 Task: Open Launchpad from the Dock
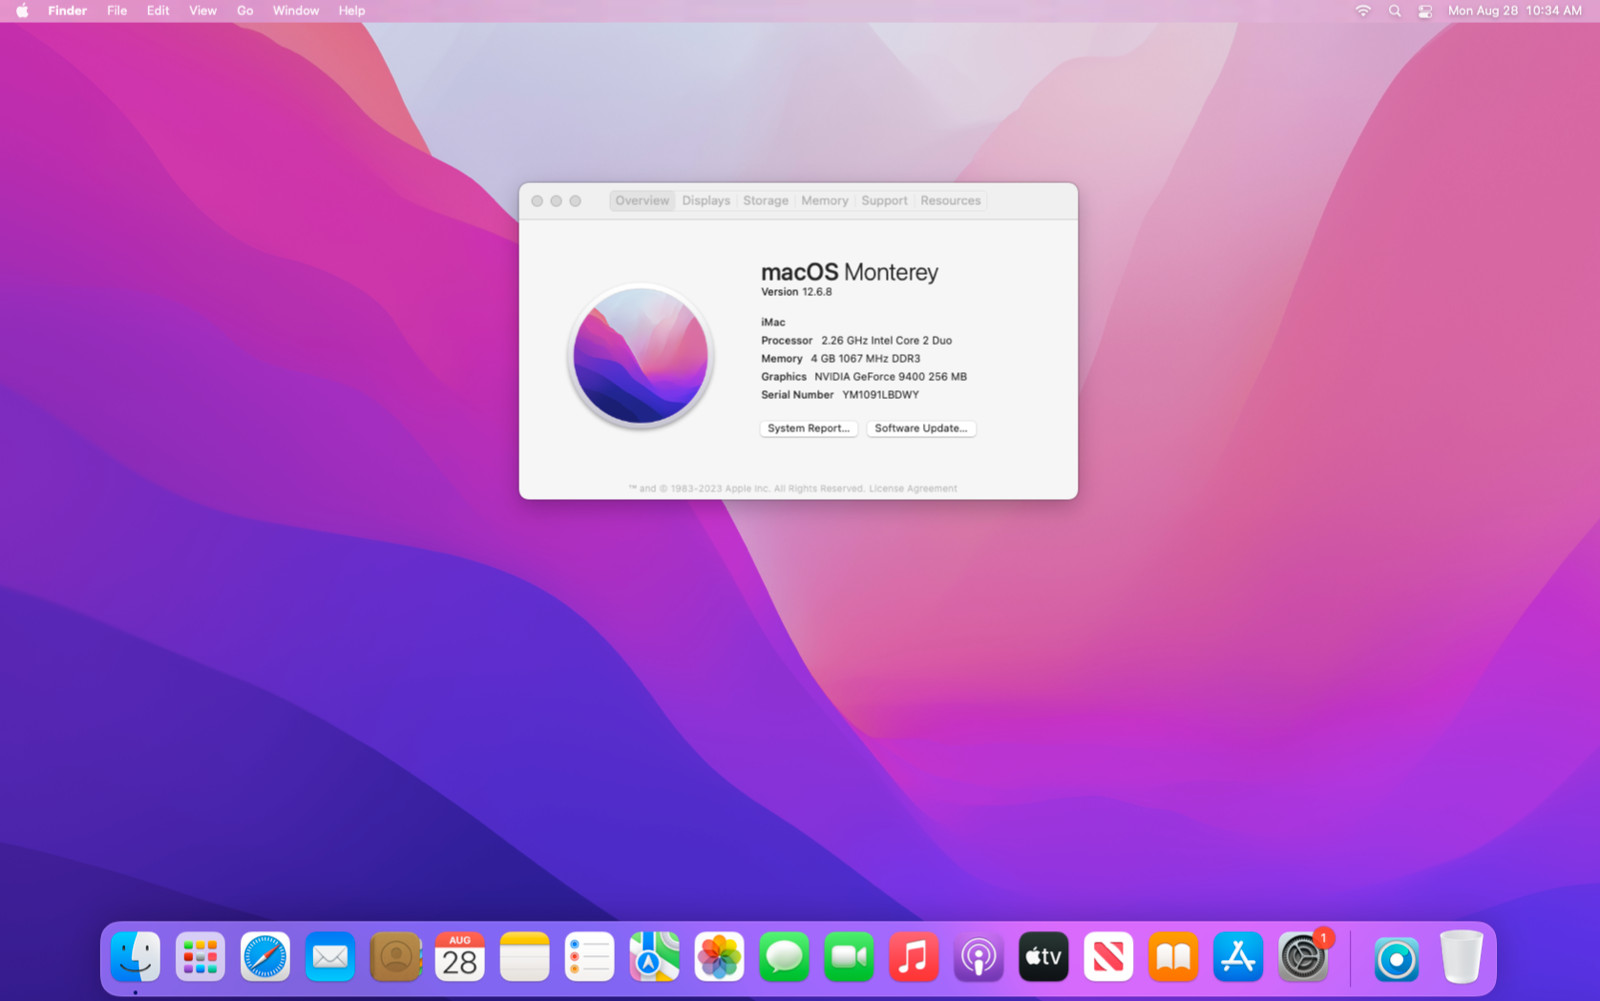click(x=200, y=957)
